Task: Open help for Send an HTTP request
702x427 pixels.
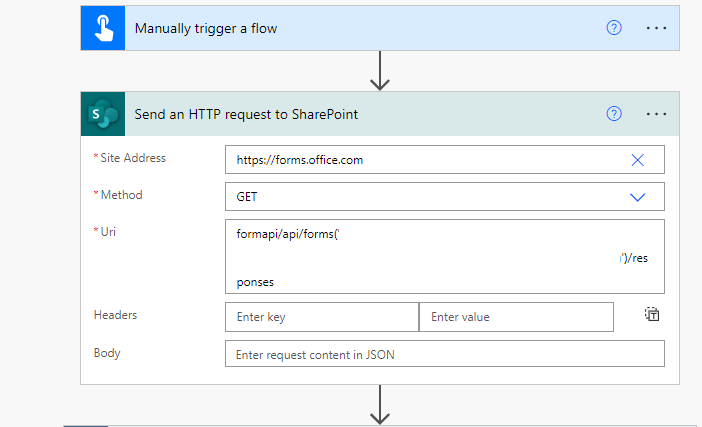Action: [614, 114]
